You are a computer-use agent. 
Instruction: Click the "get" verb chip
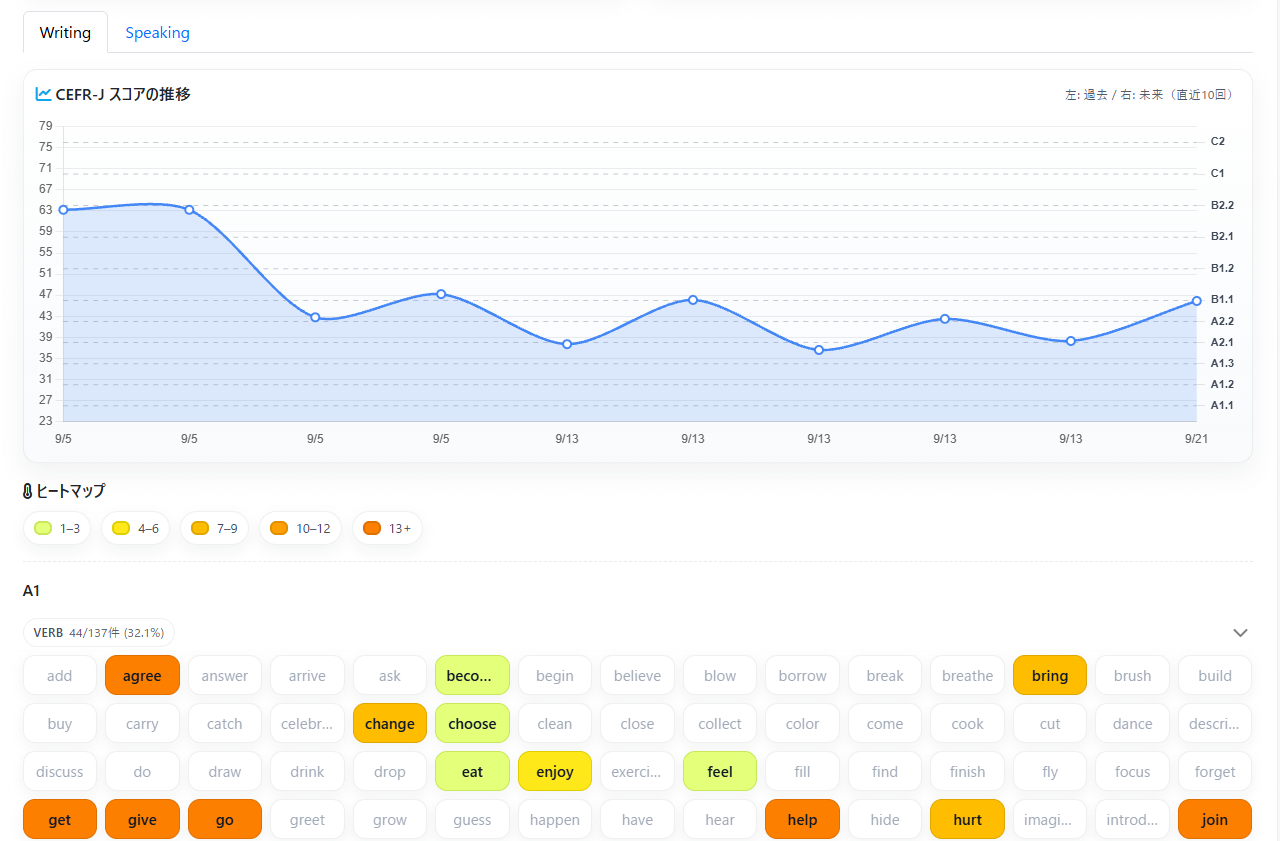click(x=60, y=820)
